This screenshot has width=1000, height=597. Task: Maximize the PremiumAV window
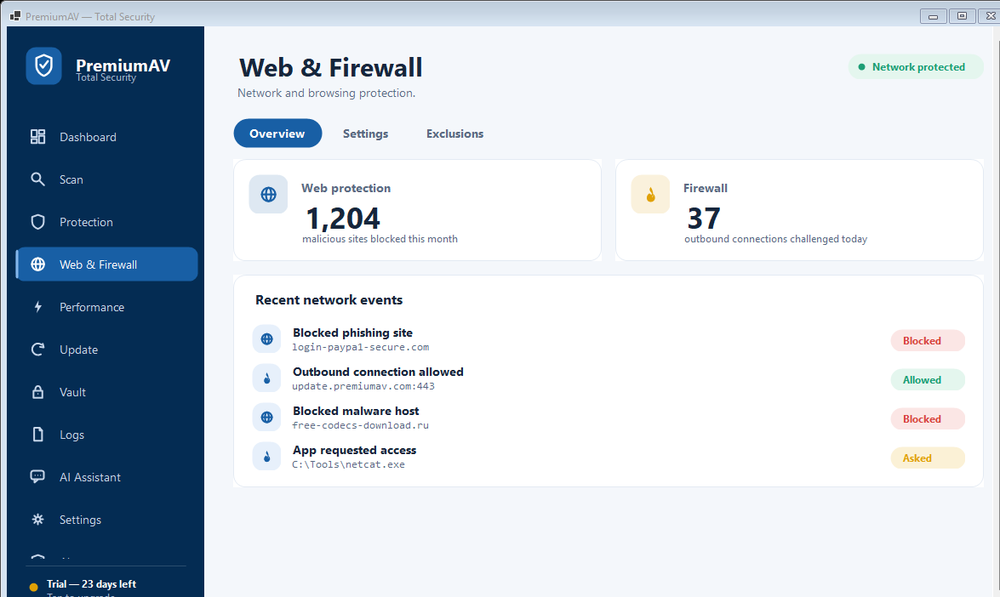tap(962, 16)
